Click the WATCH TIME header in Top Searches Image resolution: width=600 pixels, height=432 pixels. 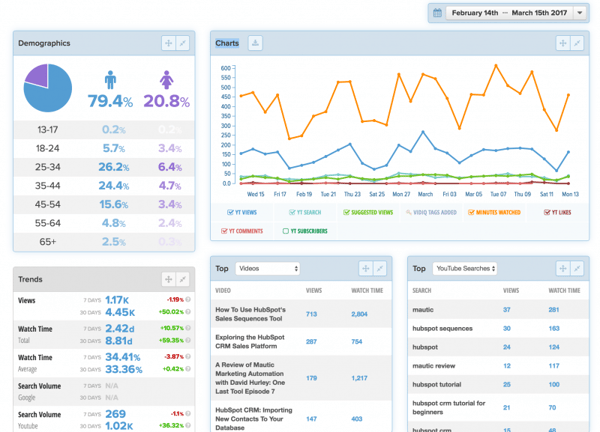click(564, 290)
